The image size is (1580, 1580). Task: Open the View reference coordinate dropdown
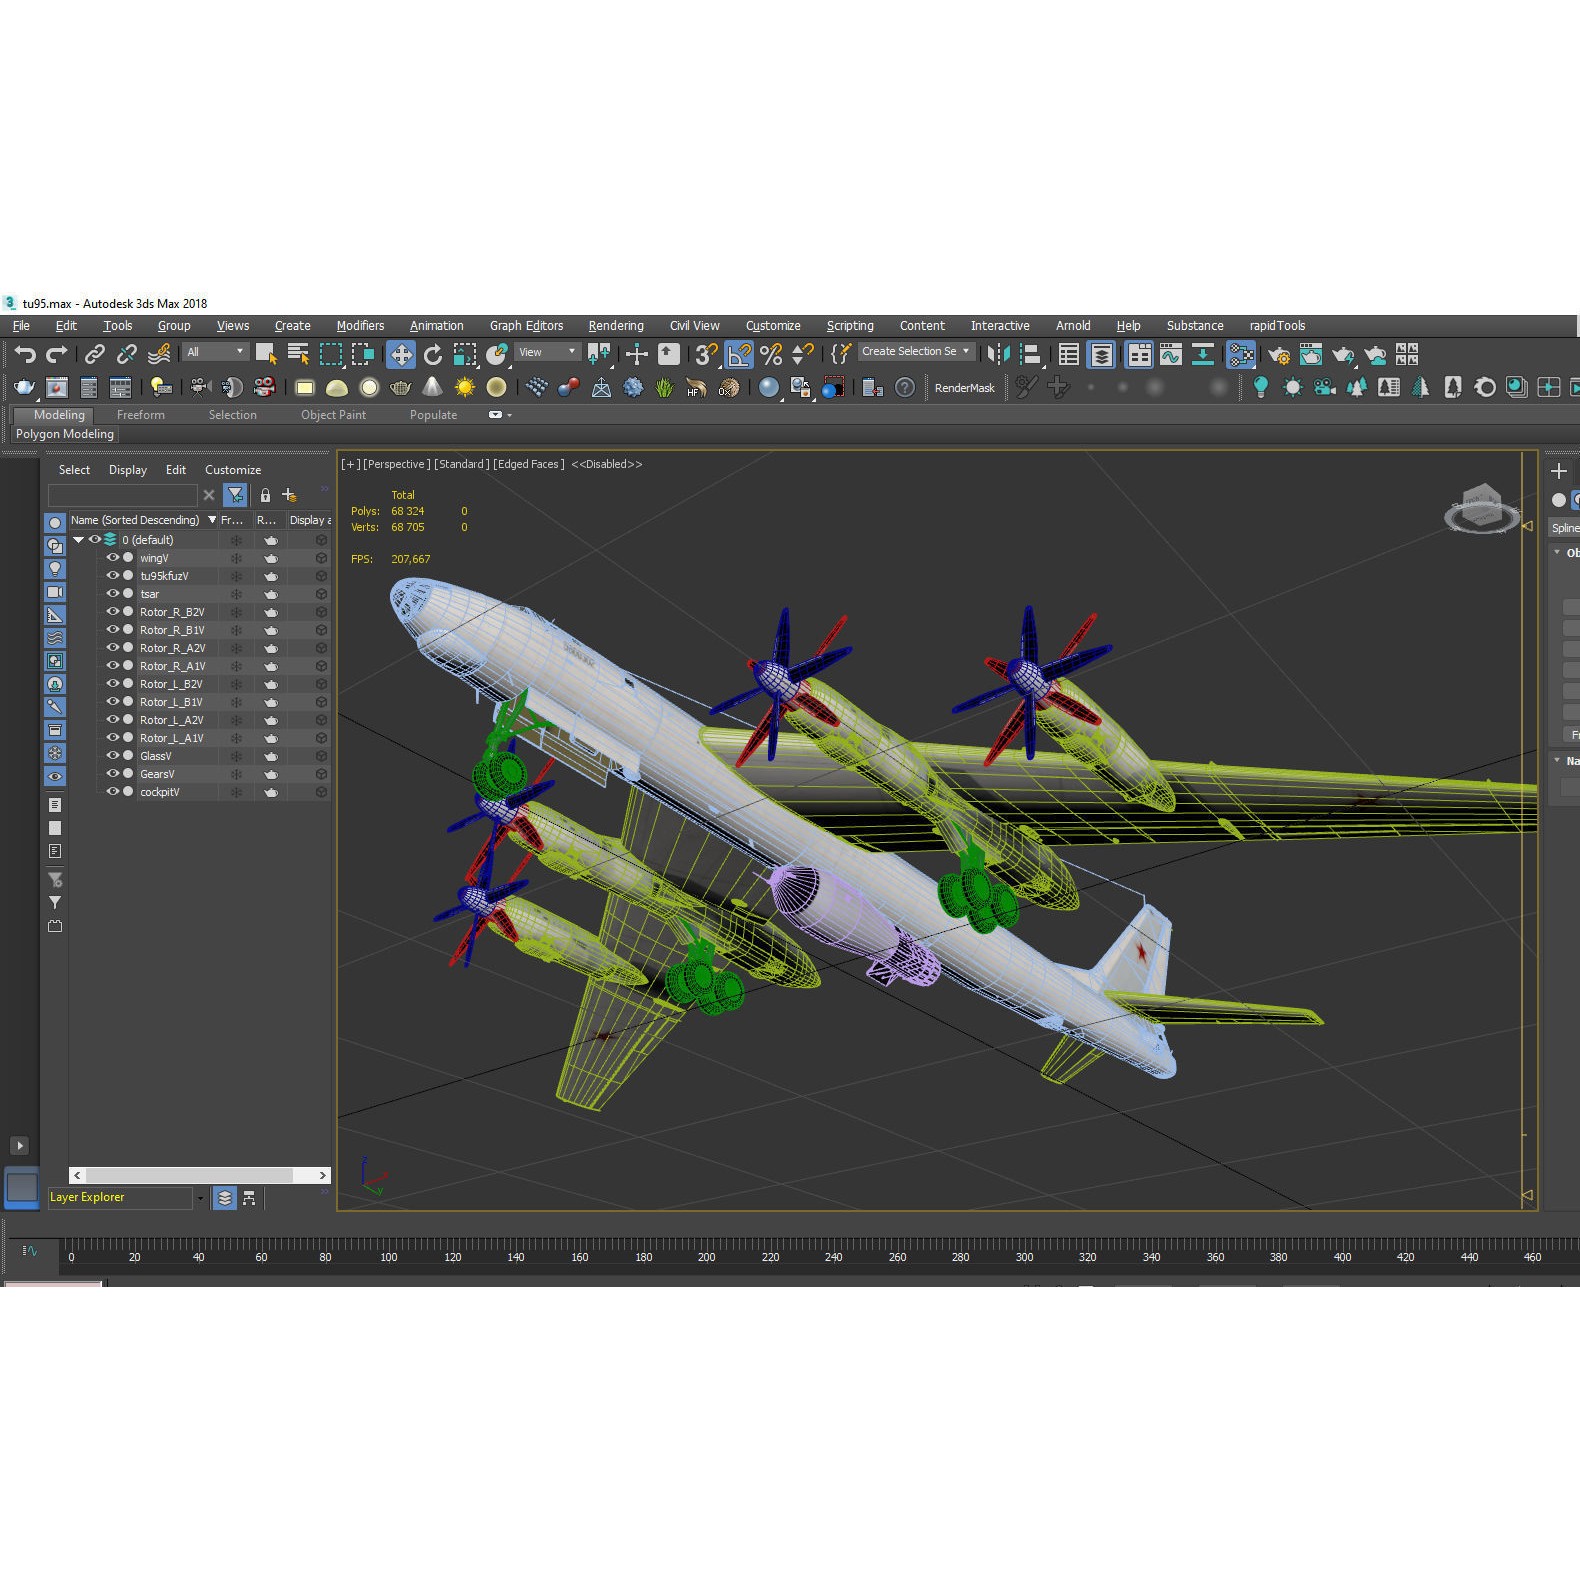click(547, 352)
